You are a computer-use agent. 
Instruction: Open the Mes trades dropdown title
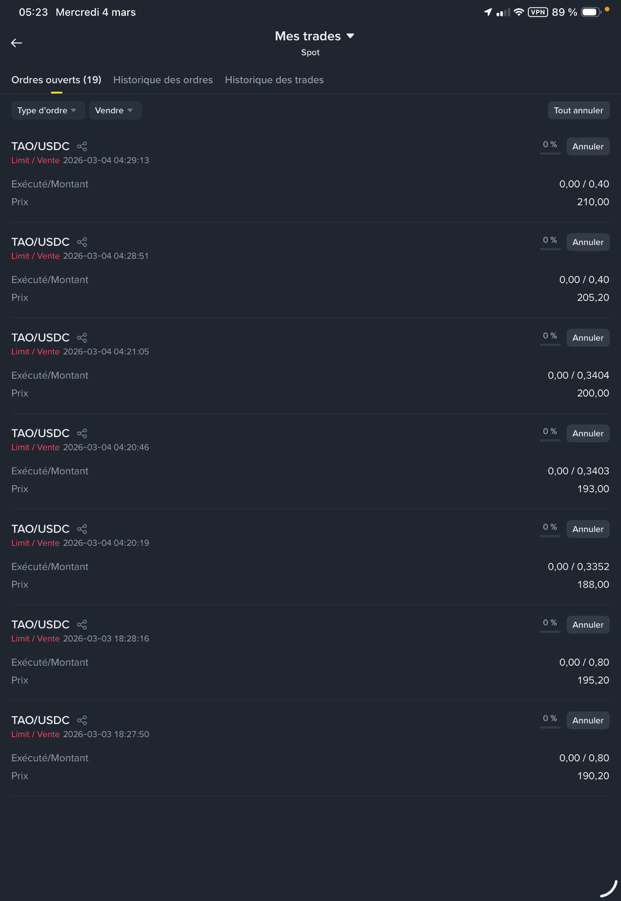pyautogui.click(x=314, y=36)
